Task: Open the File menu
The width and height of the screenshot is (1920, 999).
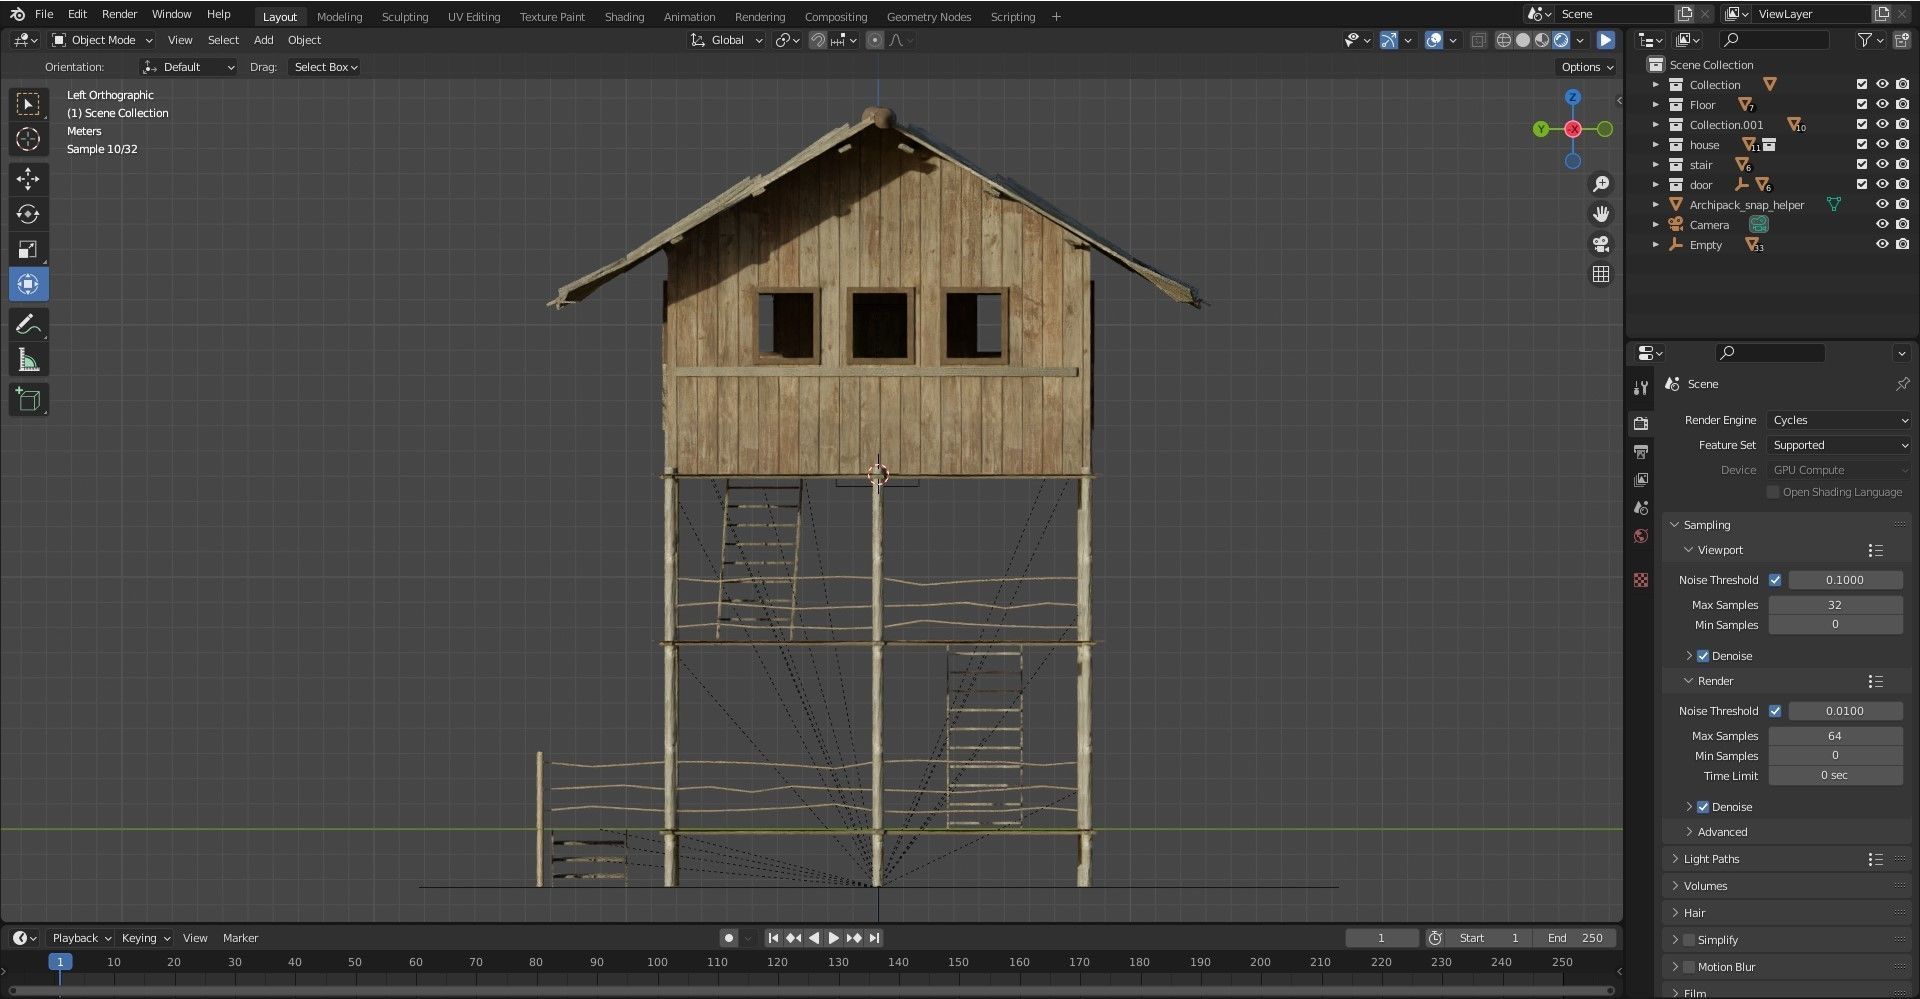Action: click(44, 14)
